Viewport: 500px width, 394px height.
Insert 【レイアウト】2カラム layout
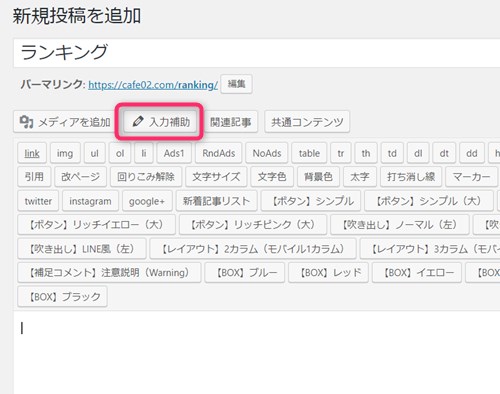[x=253, y=249]
